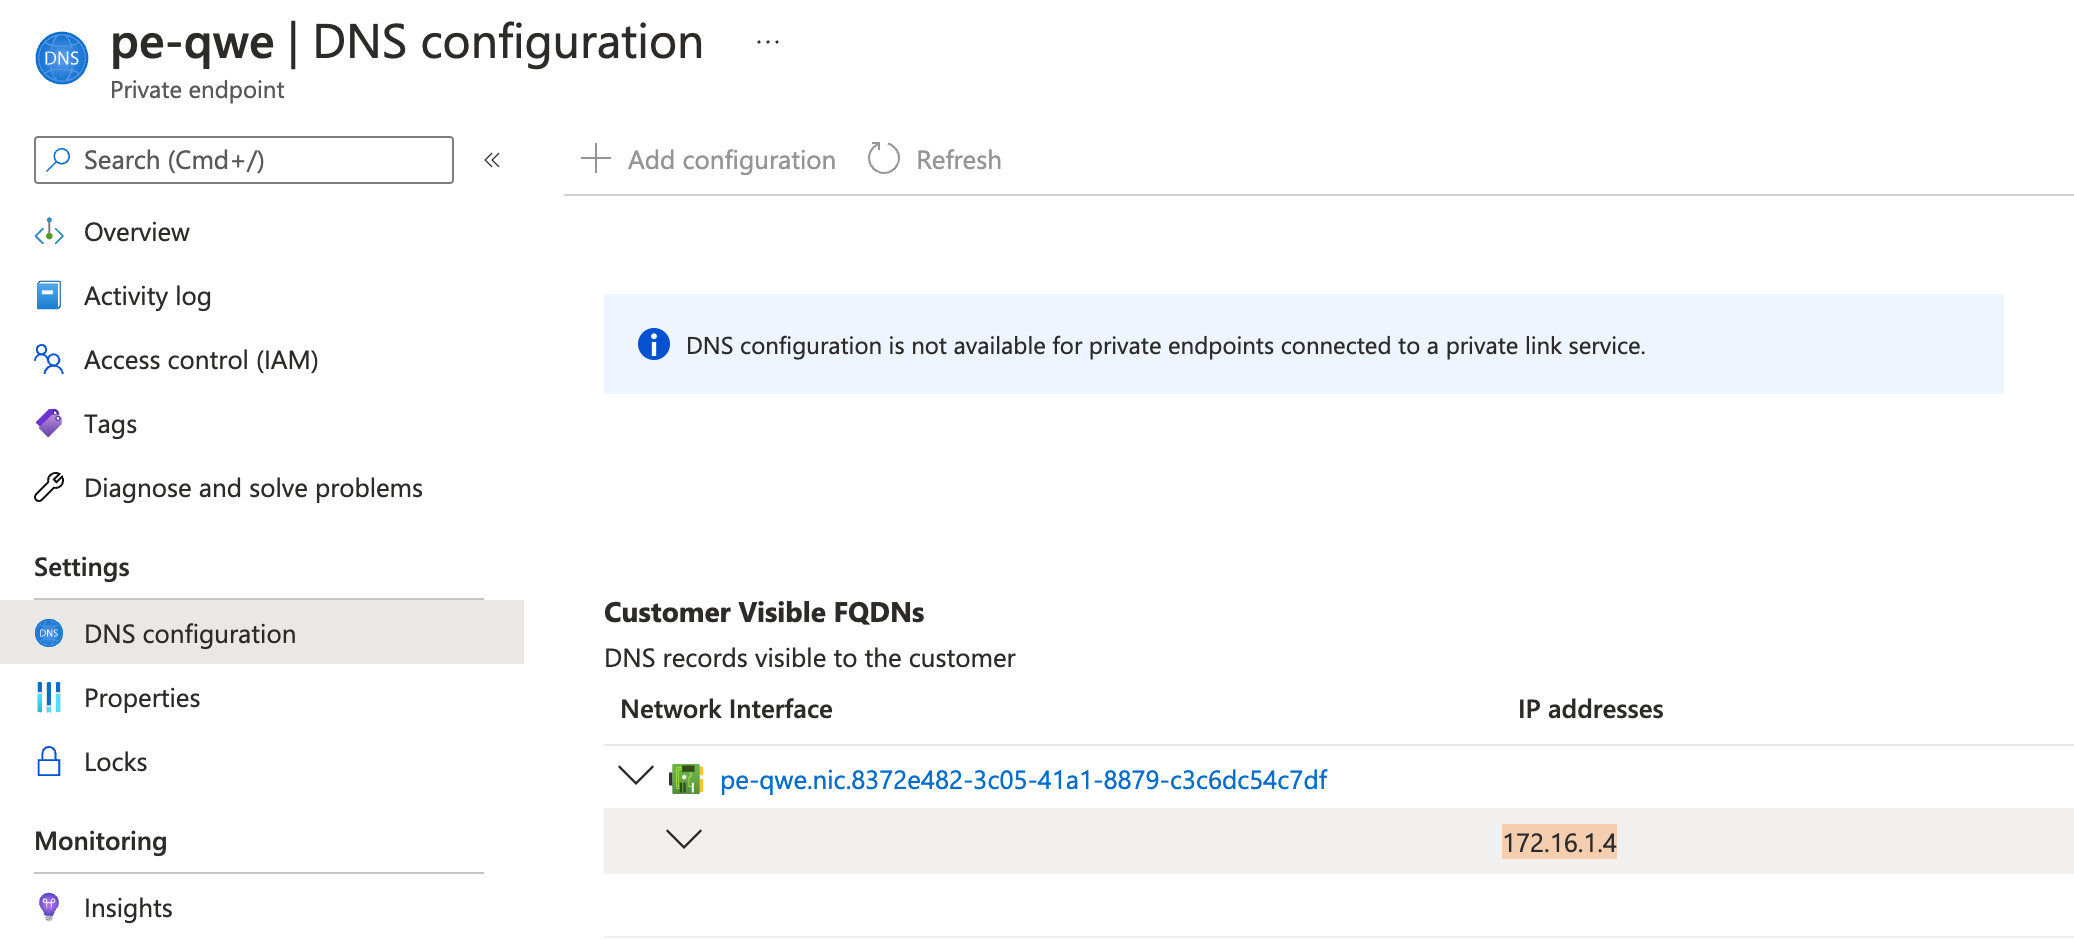The width and height of the screenshot is (2074, 940).
Task: Open the pe-qwe.nic network interface link
Action: click(x=1023, y=779)
